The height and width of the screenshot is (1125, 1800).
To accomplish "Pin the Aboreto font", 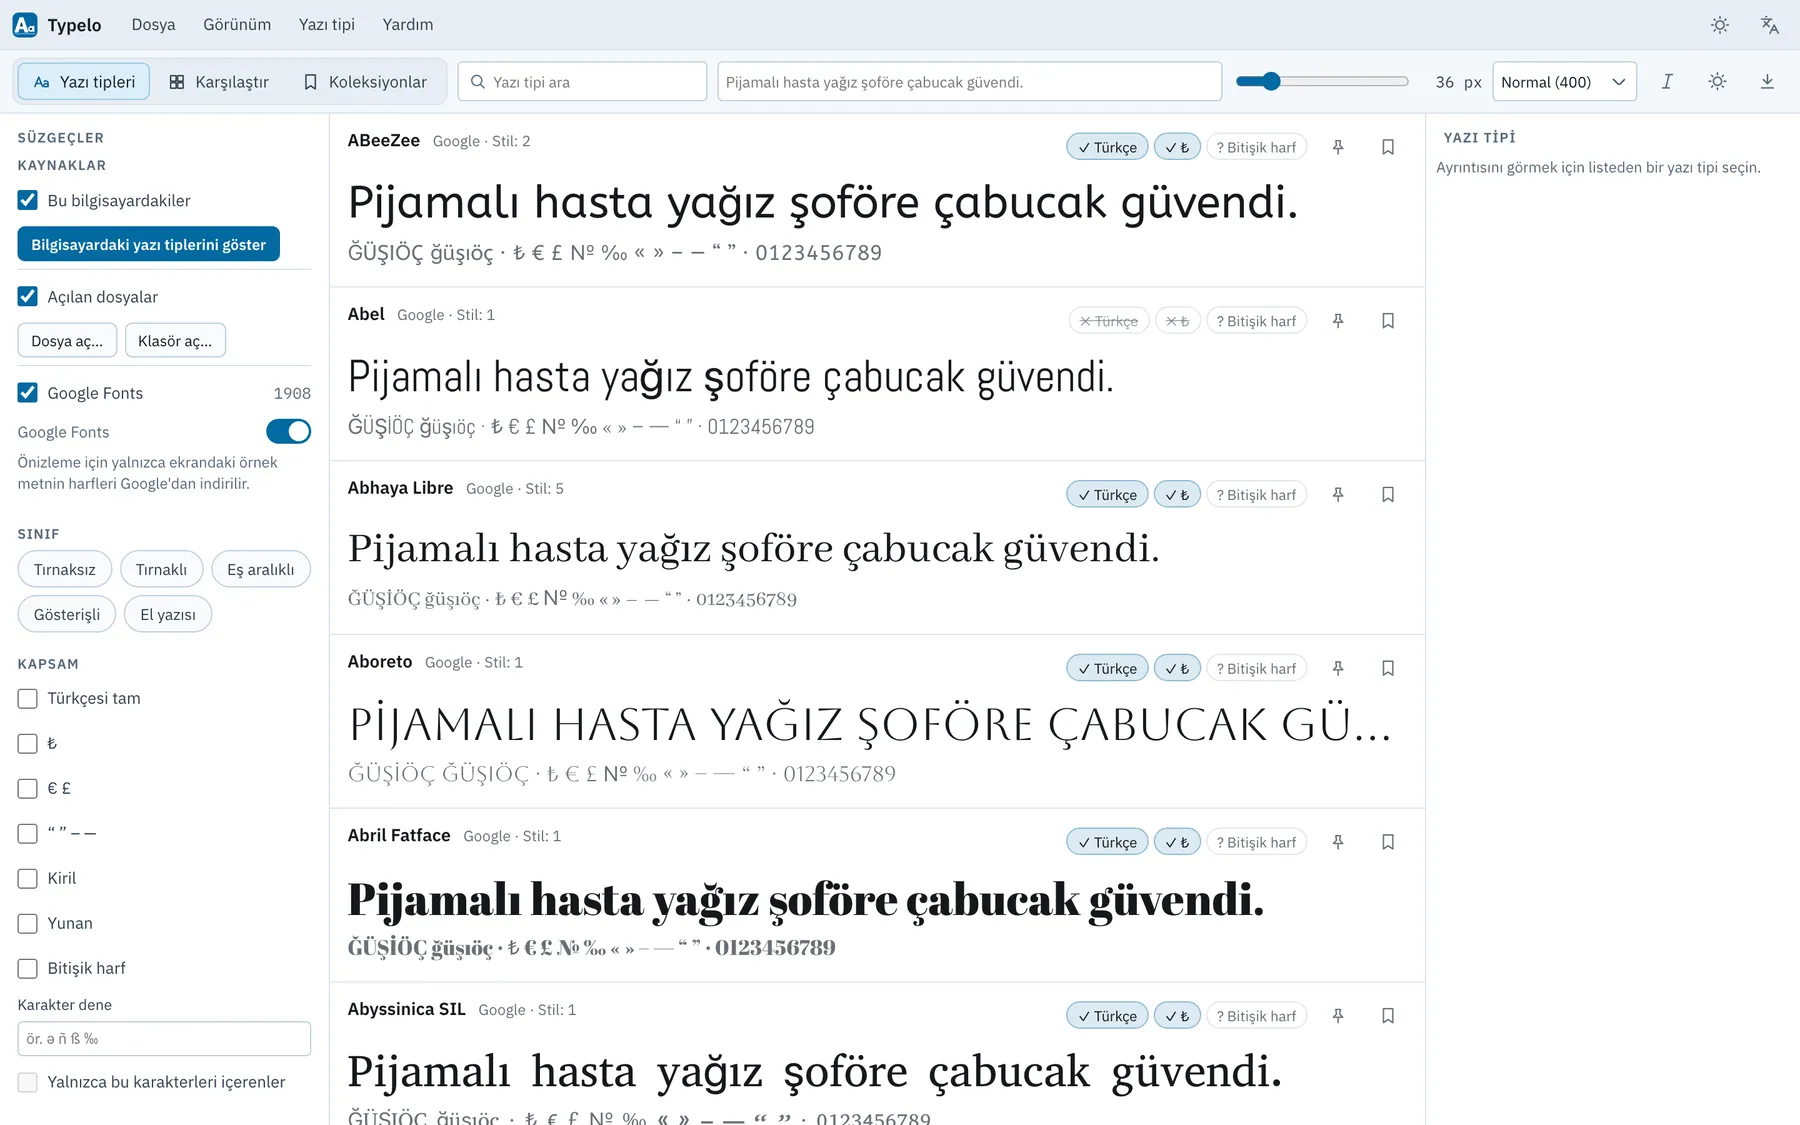I will pos(1338,668).
